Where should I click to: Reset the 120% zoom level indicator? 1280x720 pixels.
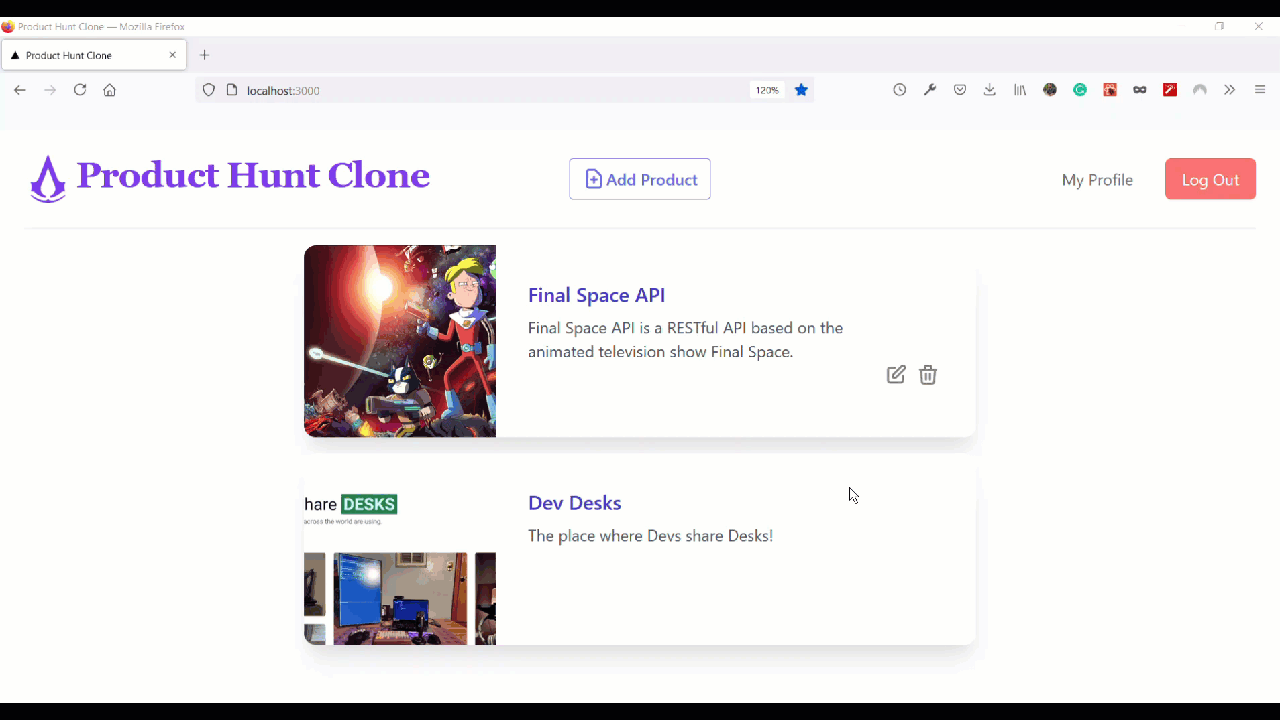(x=767, y=90)
